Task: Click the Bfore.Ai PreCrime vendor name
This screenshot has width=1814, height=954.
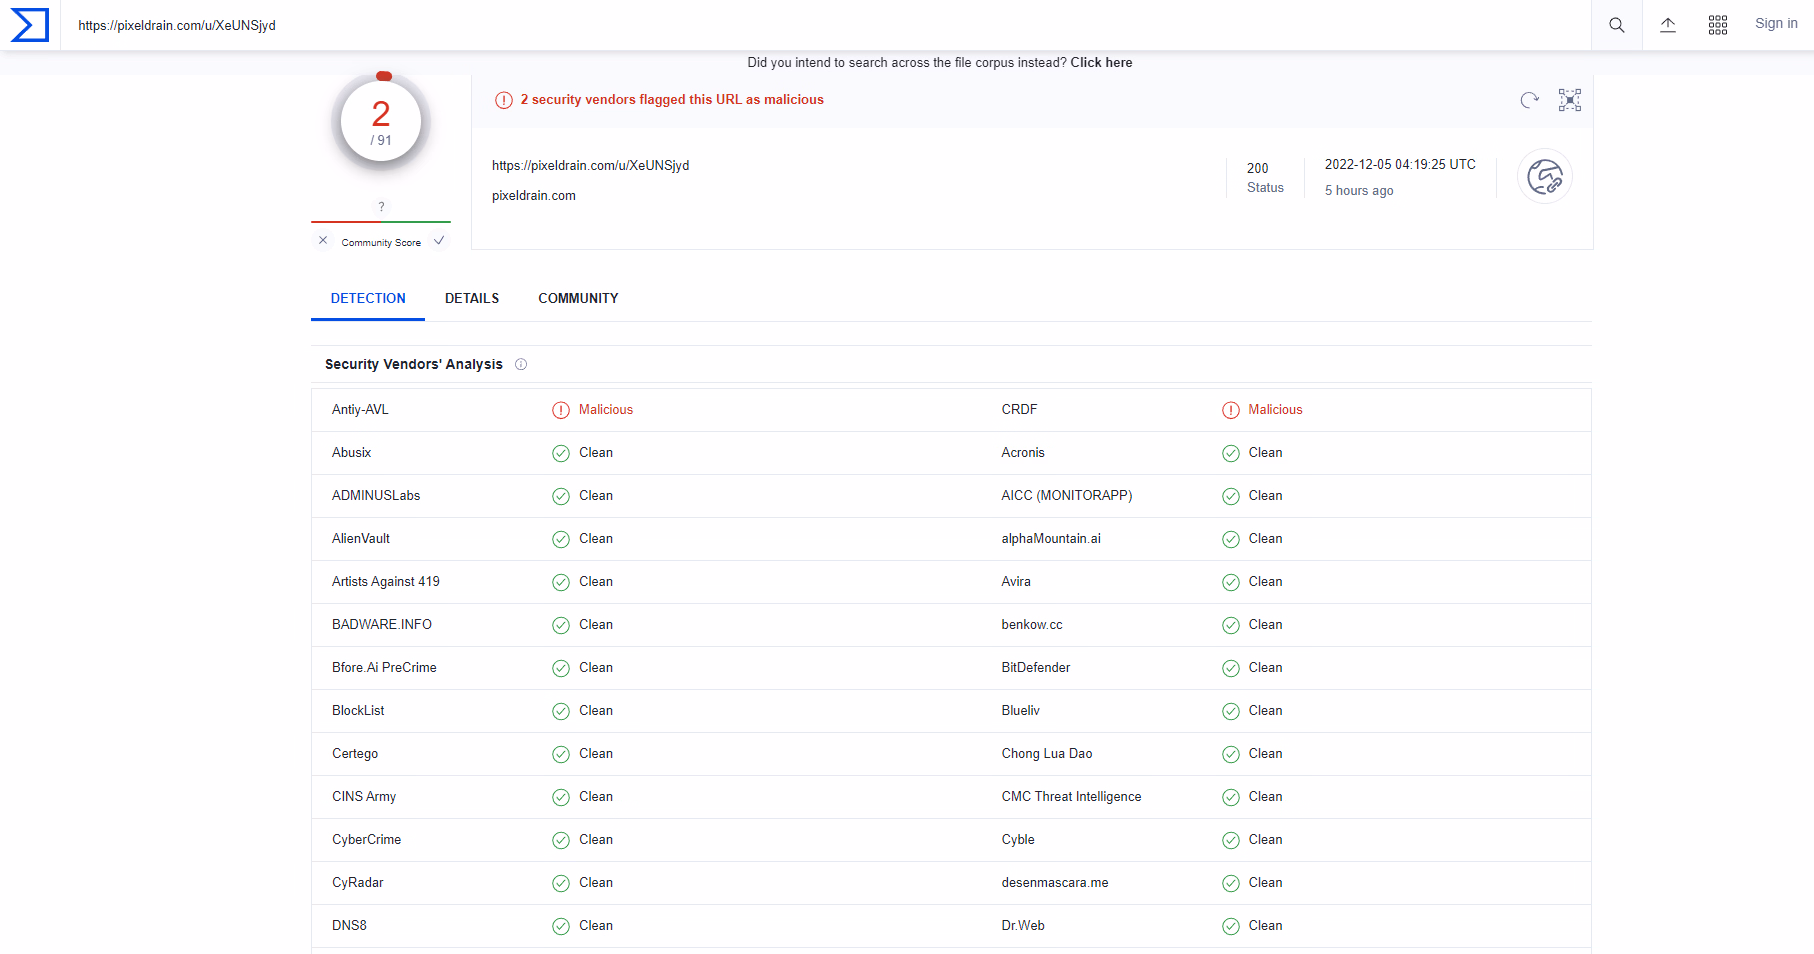Action: 384,668
